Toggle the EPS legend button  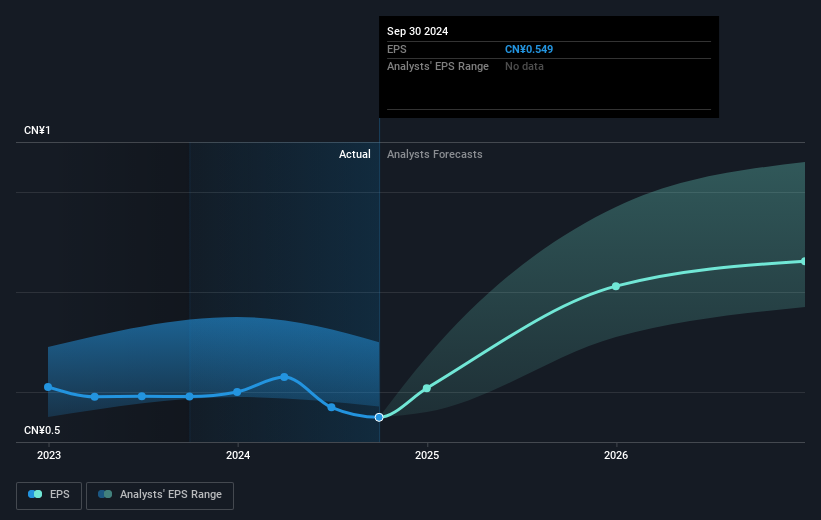point(49,495)
